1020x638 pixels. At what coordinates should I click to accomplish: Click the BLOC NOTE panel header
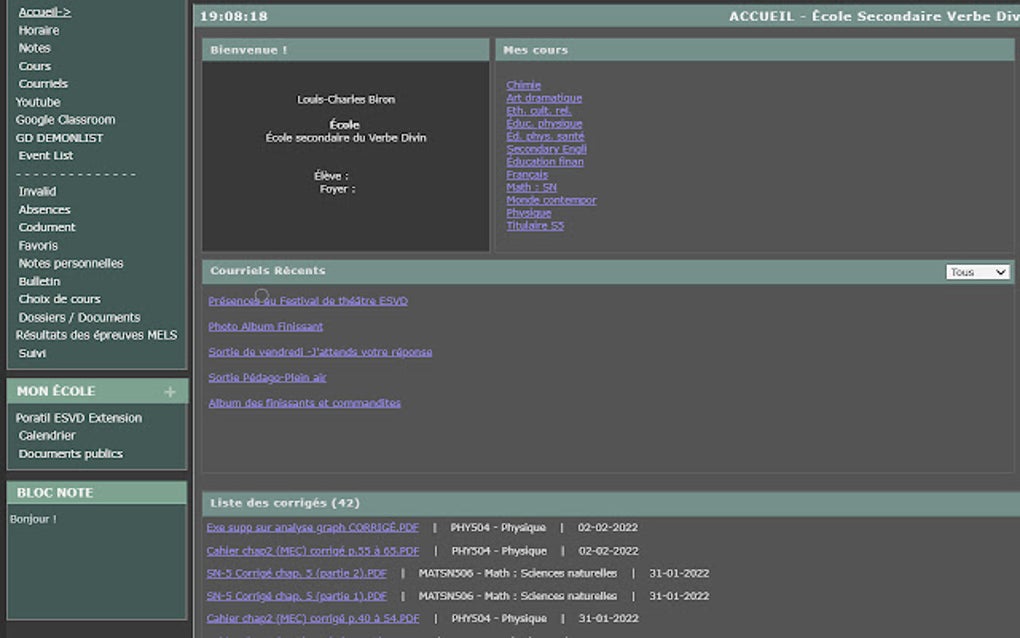[x=97, y=493]
